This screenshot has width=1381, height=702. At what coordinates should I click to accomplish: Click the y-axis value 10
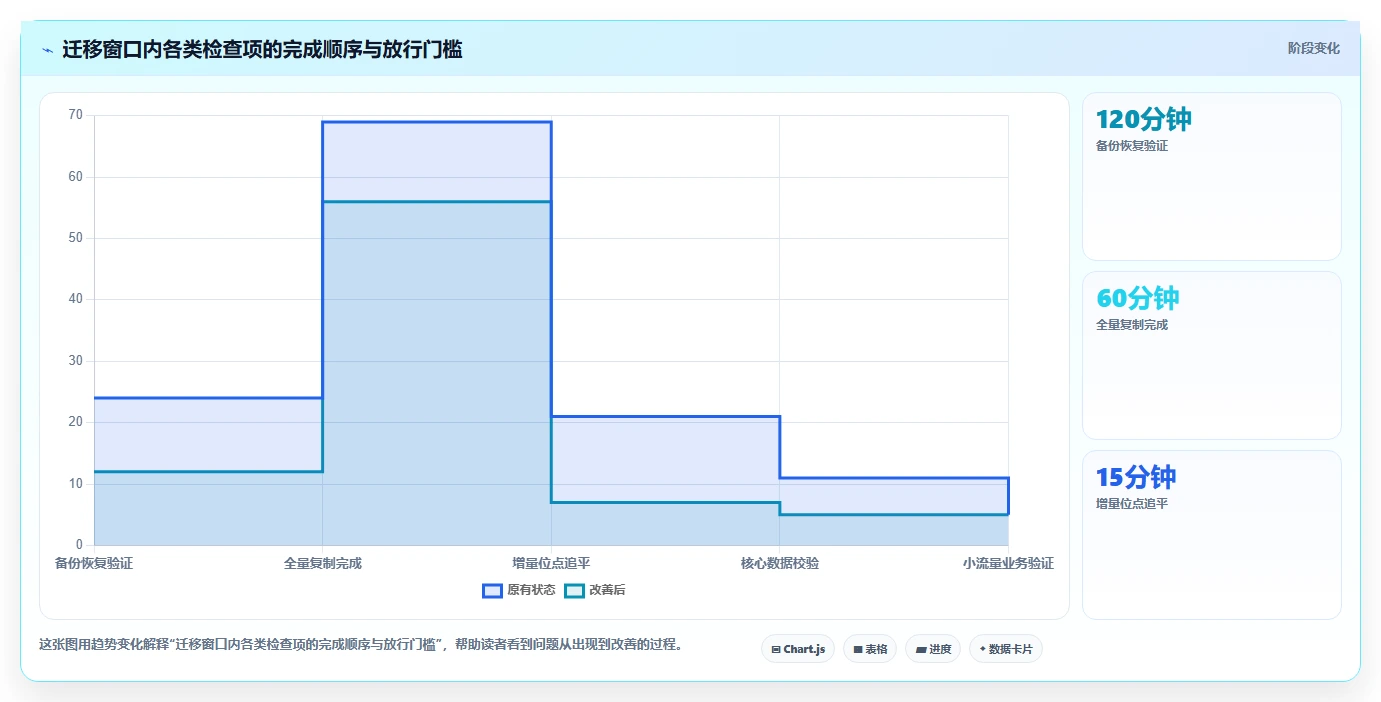tap(76, 484)
